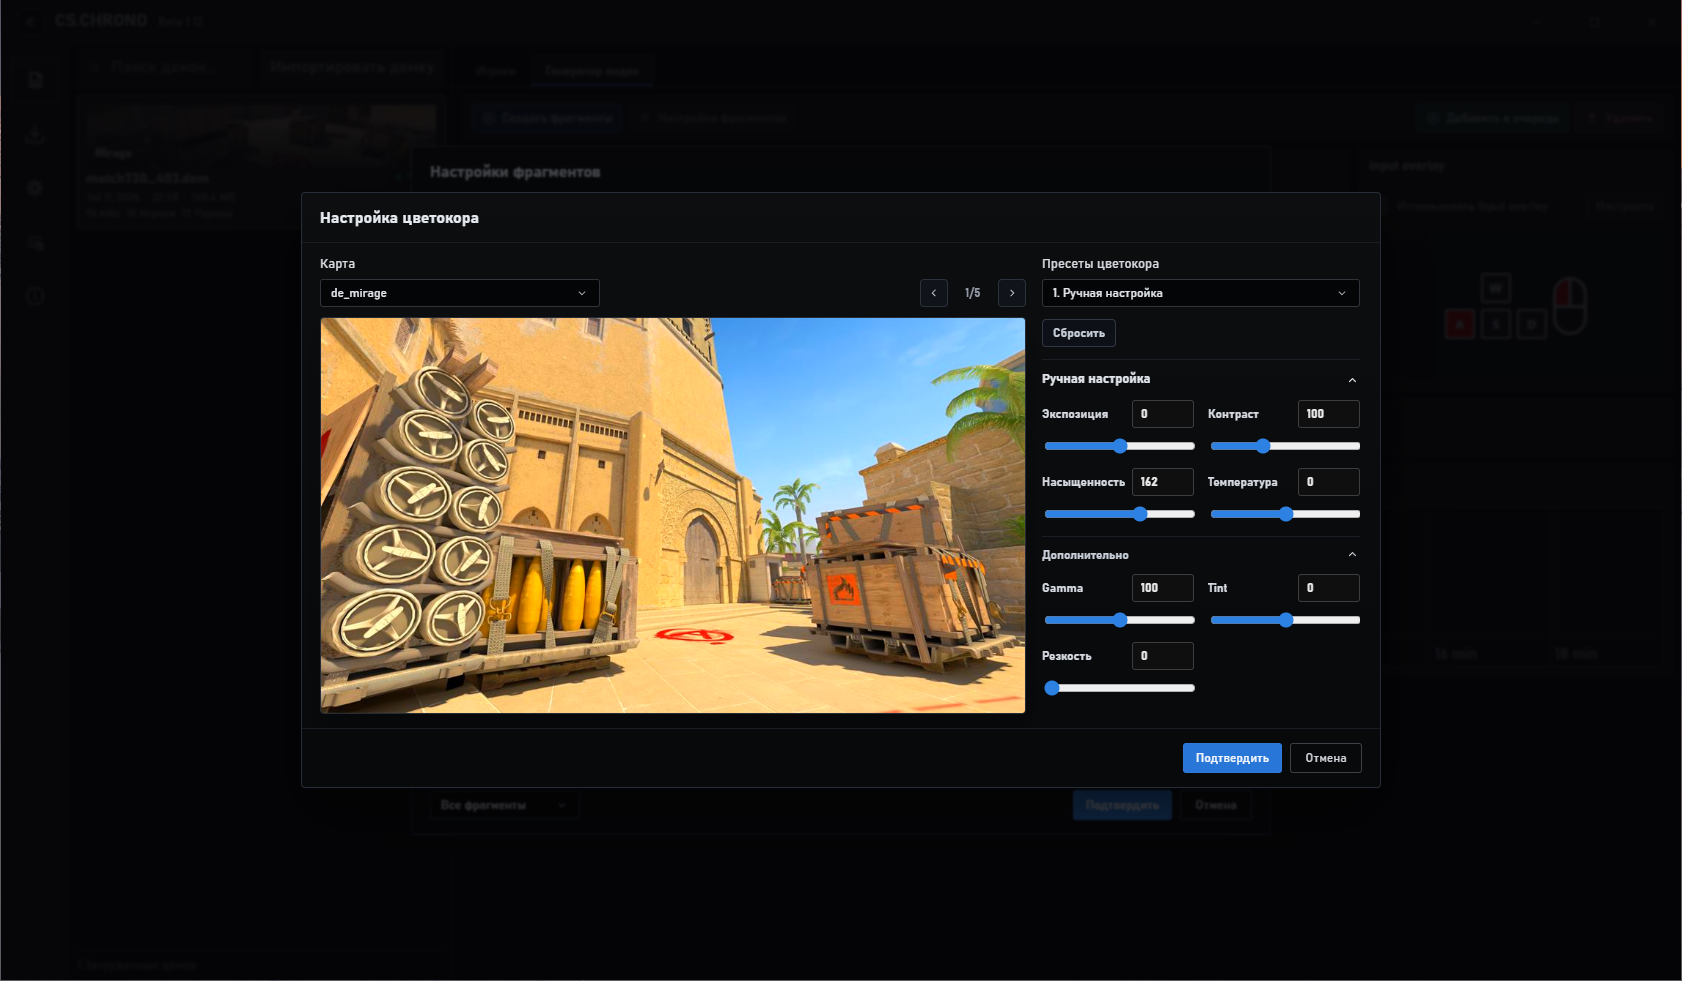1682x981 pixels.
Task: Click the Gamma slider handle
Action: coord(1120,620)
